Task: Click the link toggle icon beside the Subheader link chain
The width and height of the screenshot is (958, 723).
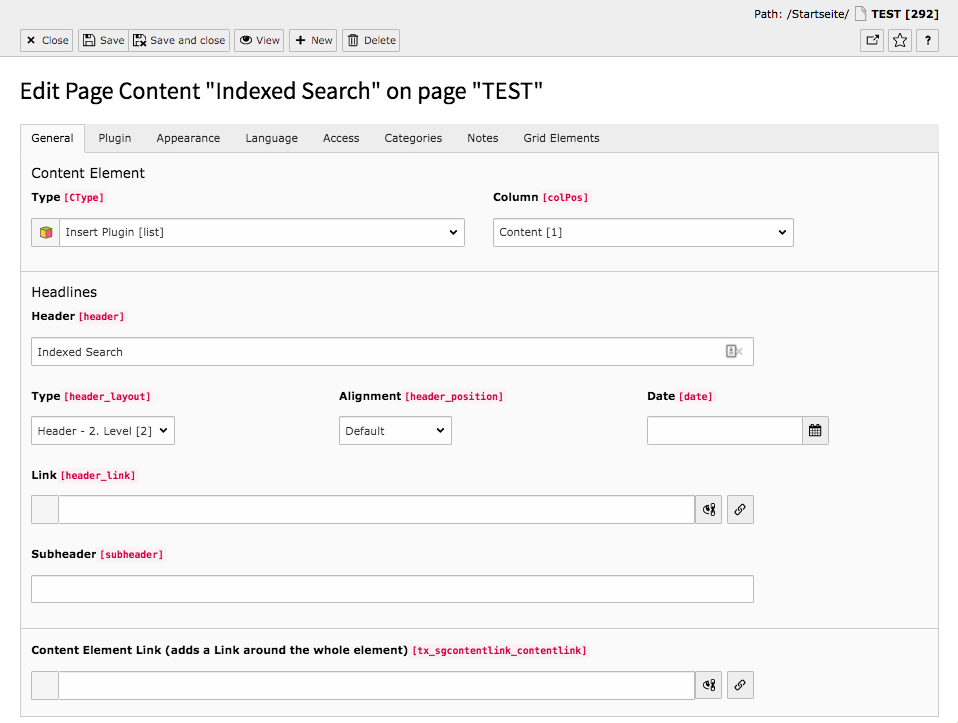Action: [x=708, y=509]
